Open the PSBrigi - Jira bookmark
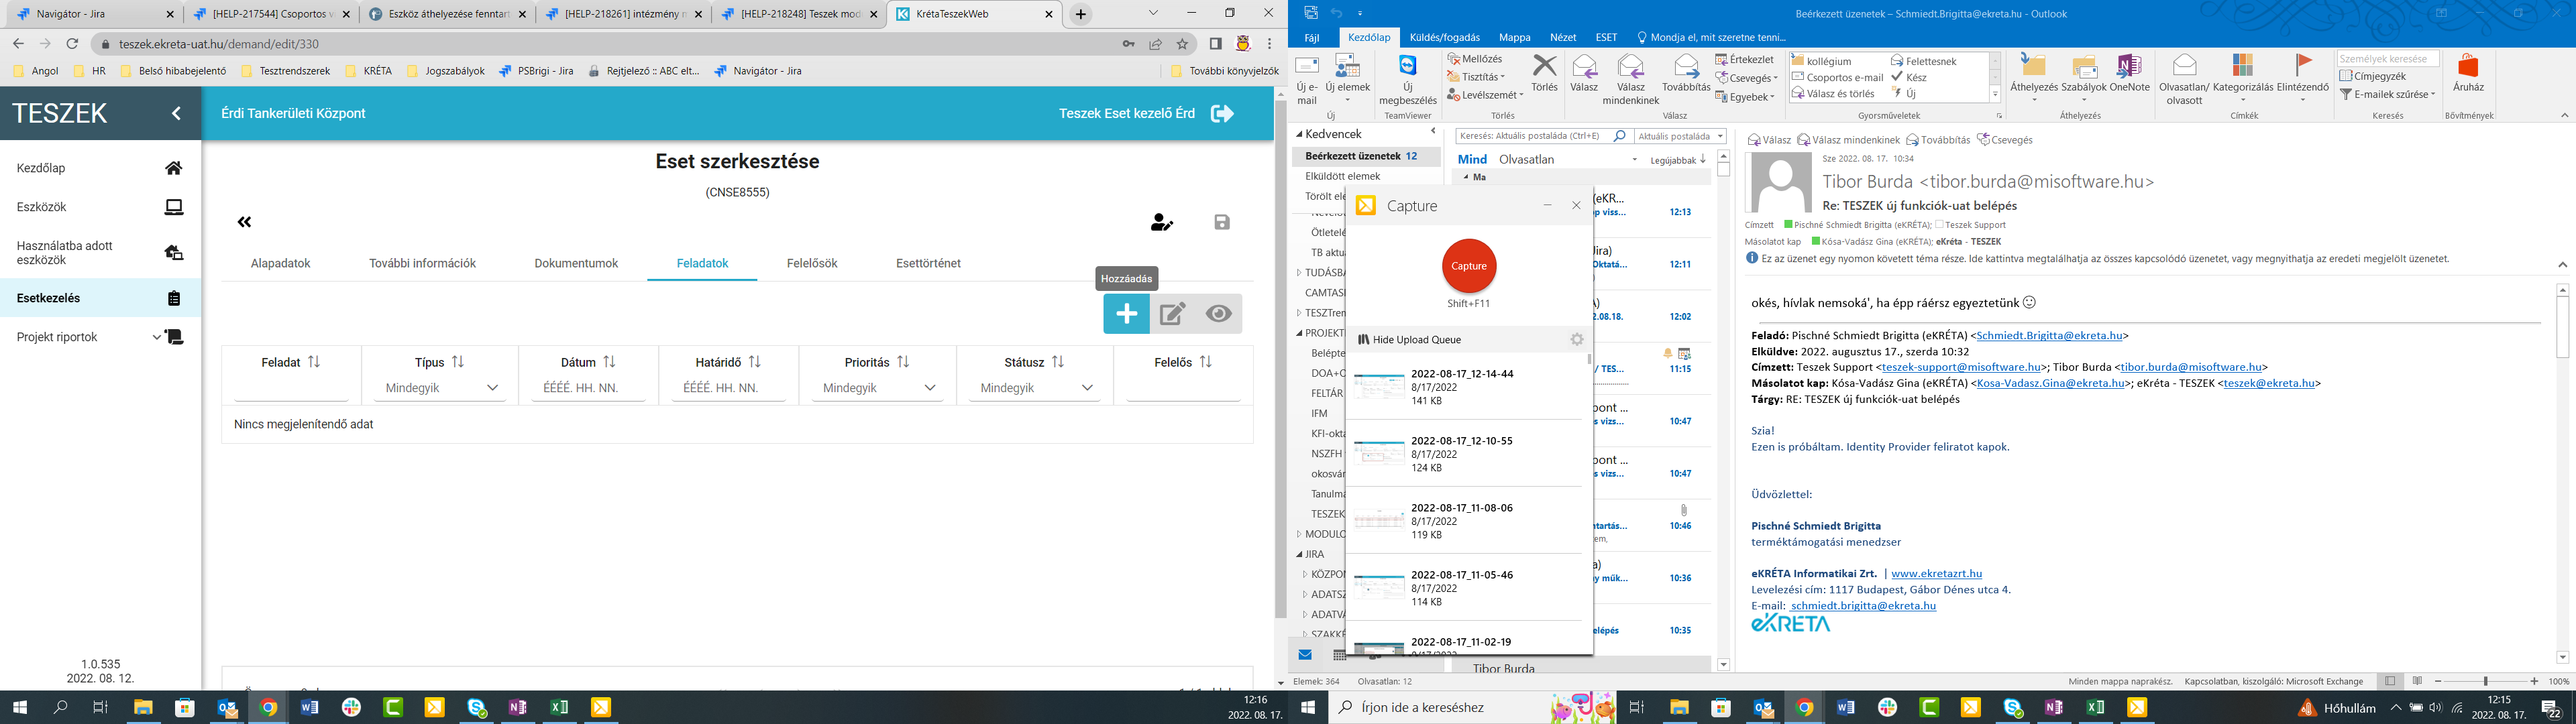This screenshot has width=2576, height=724. point(537,71)
